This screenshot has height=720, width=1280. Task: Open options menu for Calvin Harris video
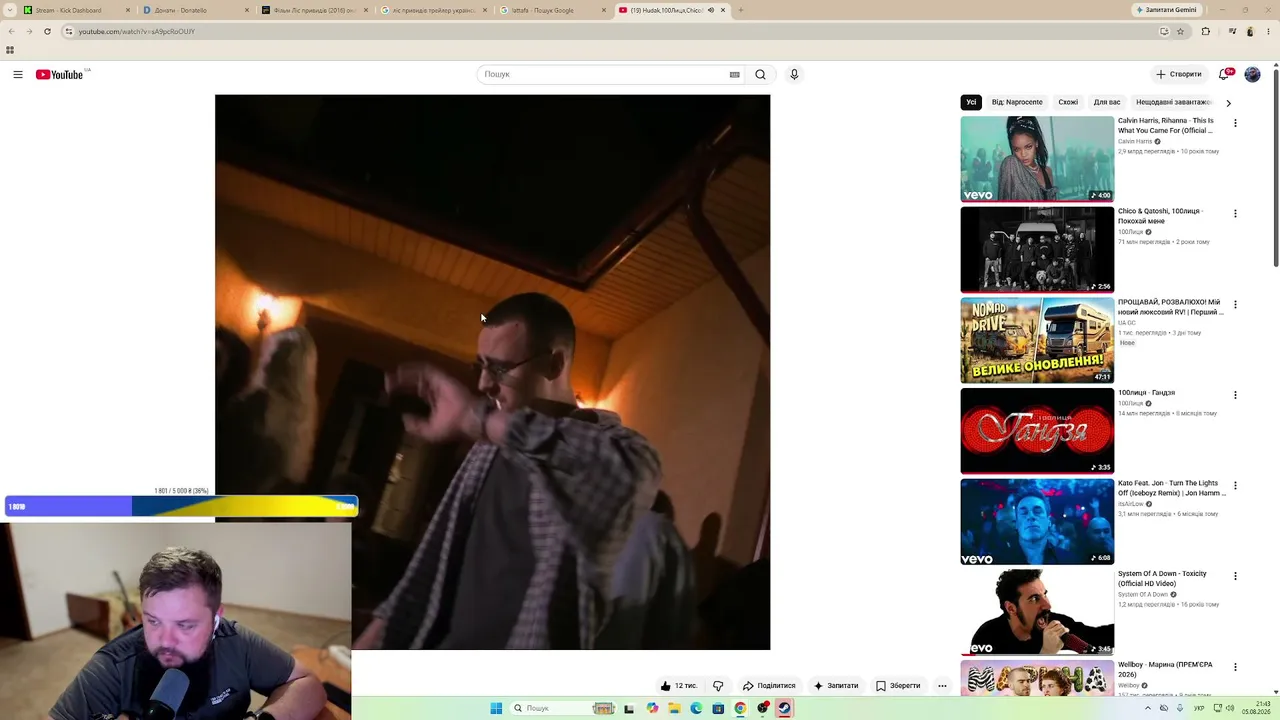point(1235,123)
